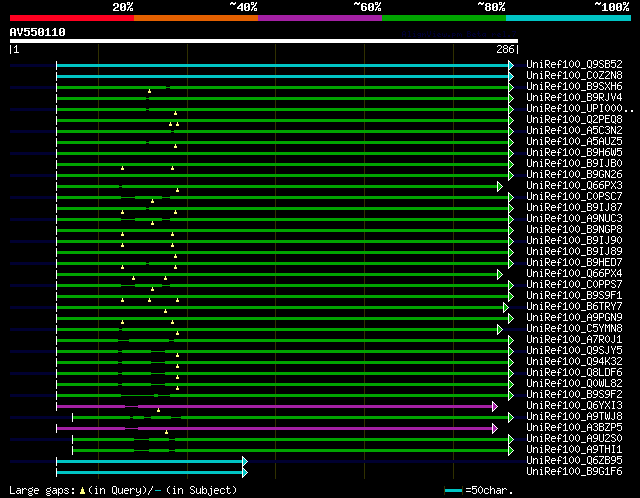Image resolution: width=640 pixels, height=498 pixels.
Task: Select the UniRef100_A7R0J1 label
Action: click(x=574, y=340)
